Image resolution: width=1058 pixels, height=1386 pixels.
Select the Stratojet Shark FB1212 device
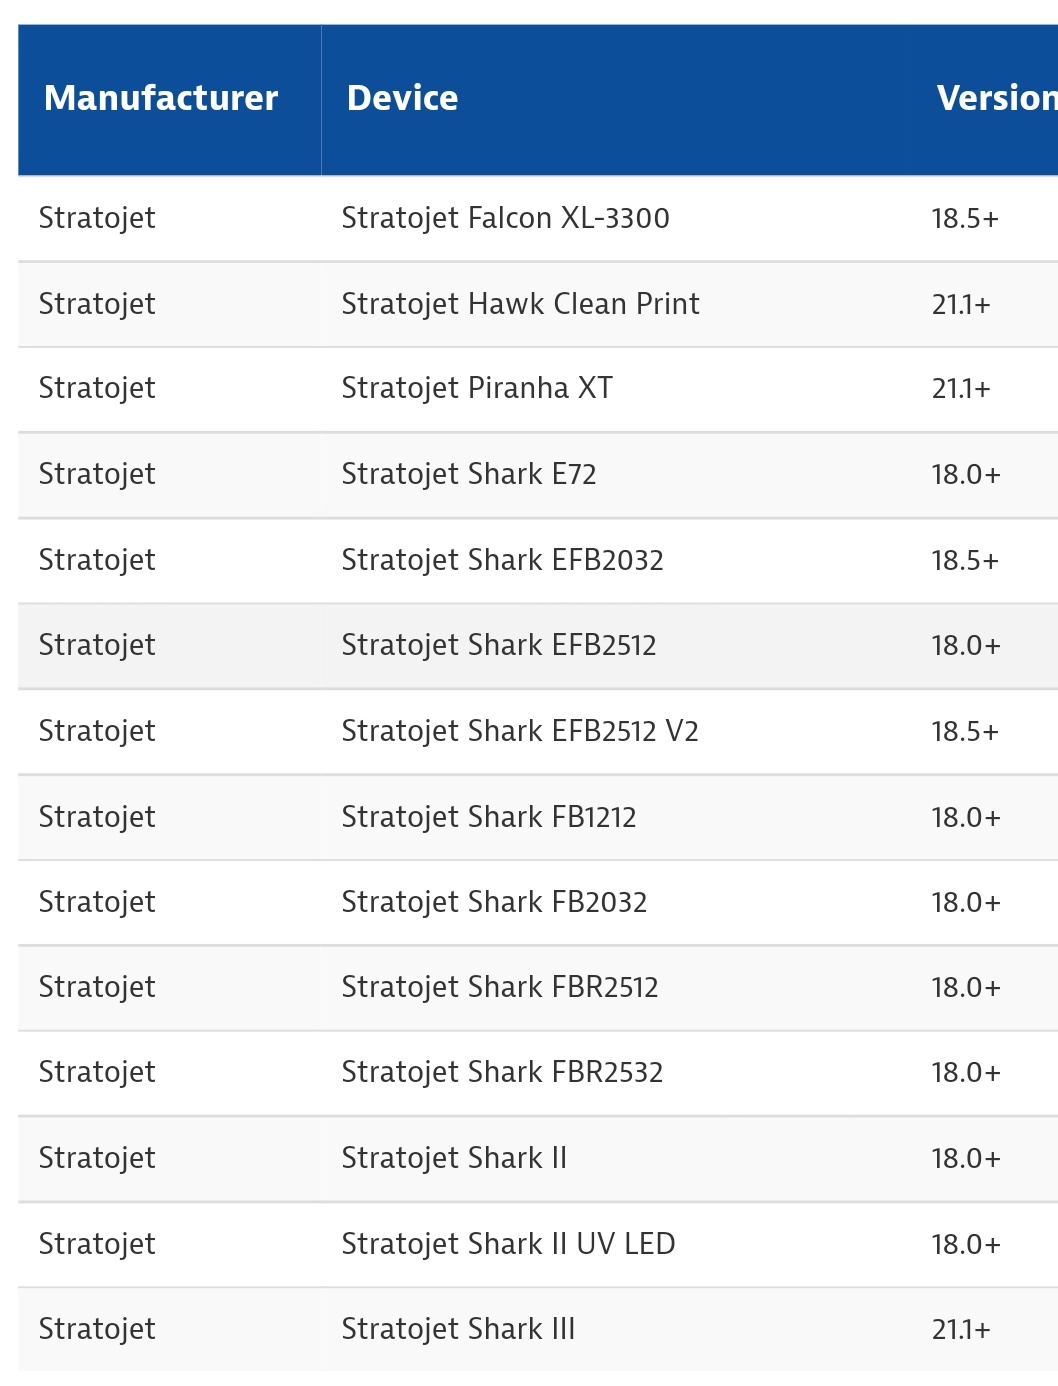(x=489, y=817)
